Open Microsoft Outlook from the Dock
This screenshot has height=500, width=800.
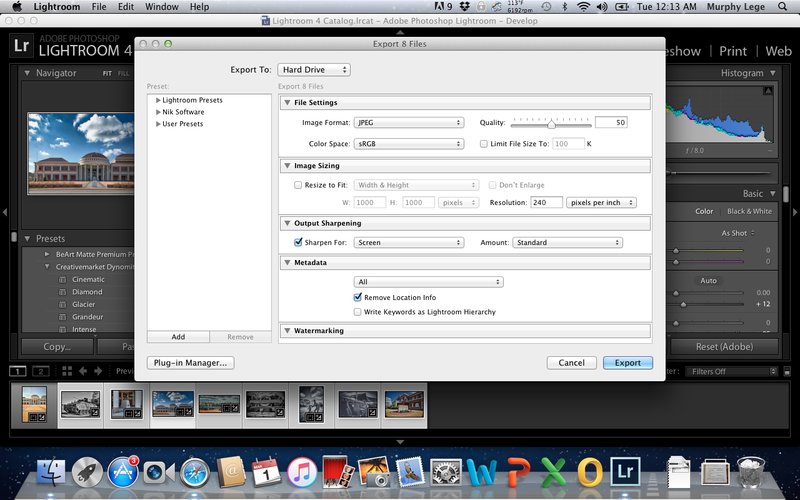point(590,472)
